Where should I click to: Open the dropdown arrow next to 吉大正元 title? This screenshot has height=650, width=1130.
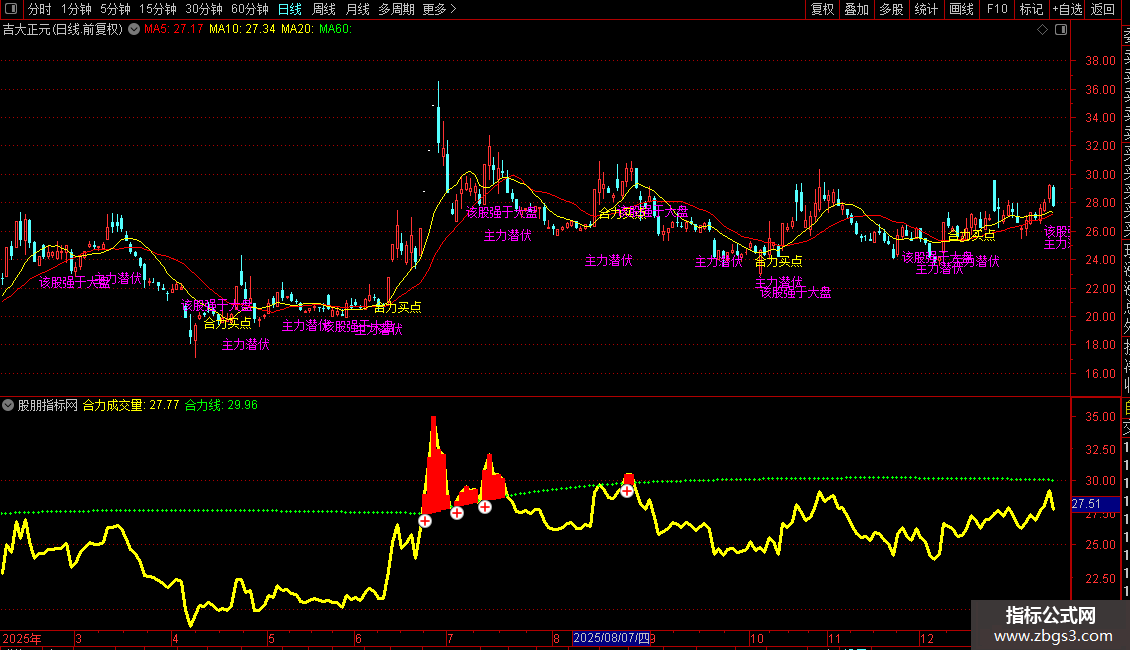click(134, 30)
